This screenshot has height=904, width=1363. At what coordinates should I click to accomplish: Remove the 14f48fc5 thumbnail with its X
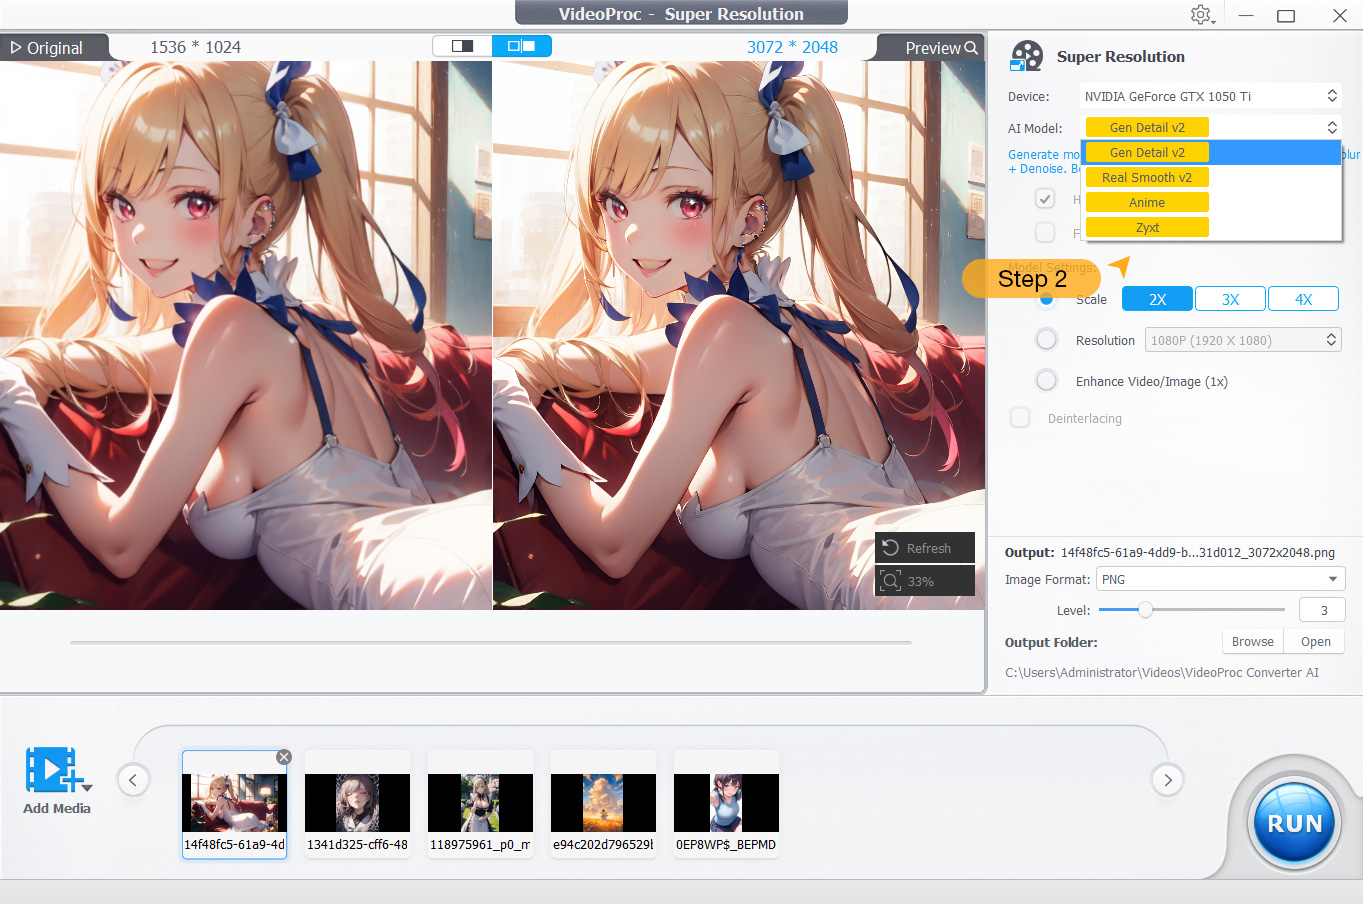tap(284, 757)
